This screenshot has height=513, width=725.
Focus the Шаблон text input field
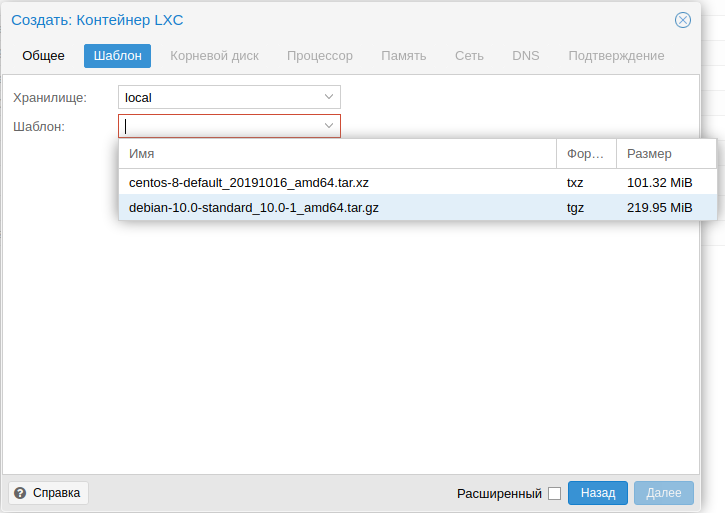[x=220, y=126]
